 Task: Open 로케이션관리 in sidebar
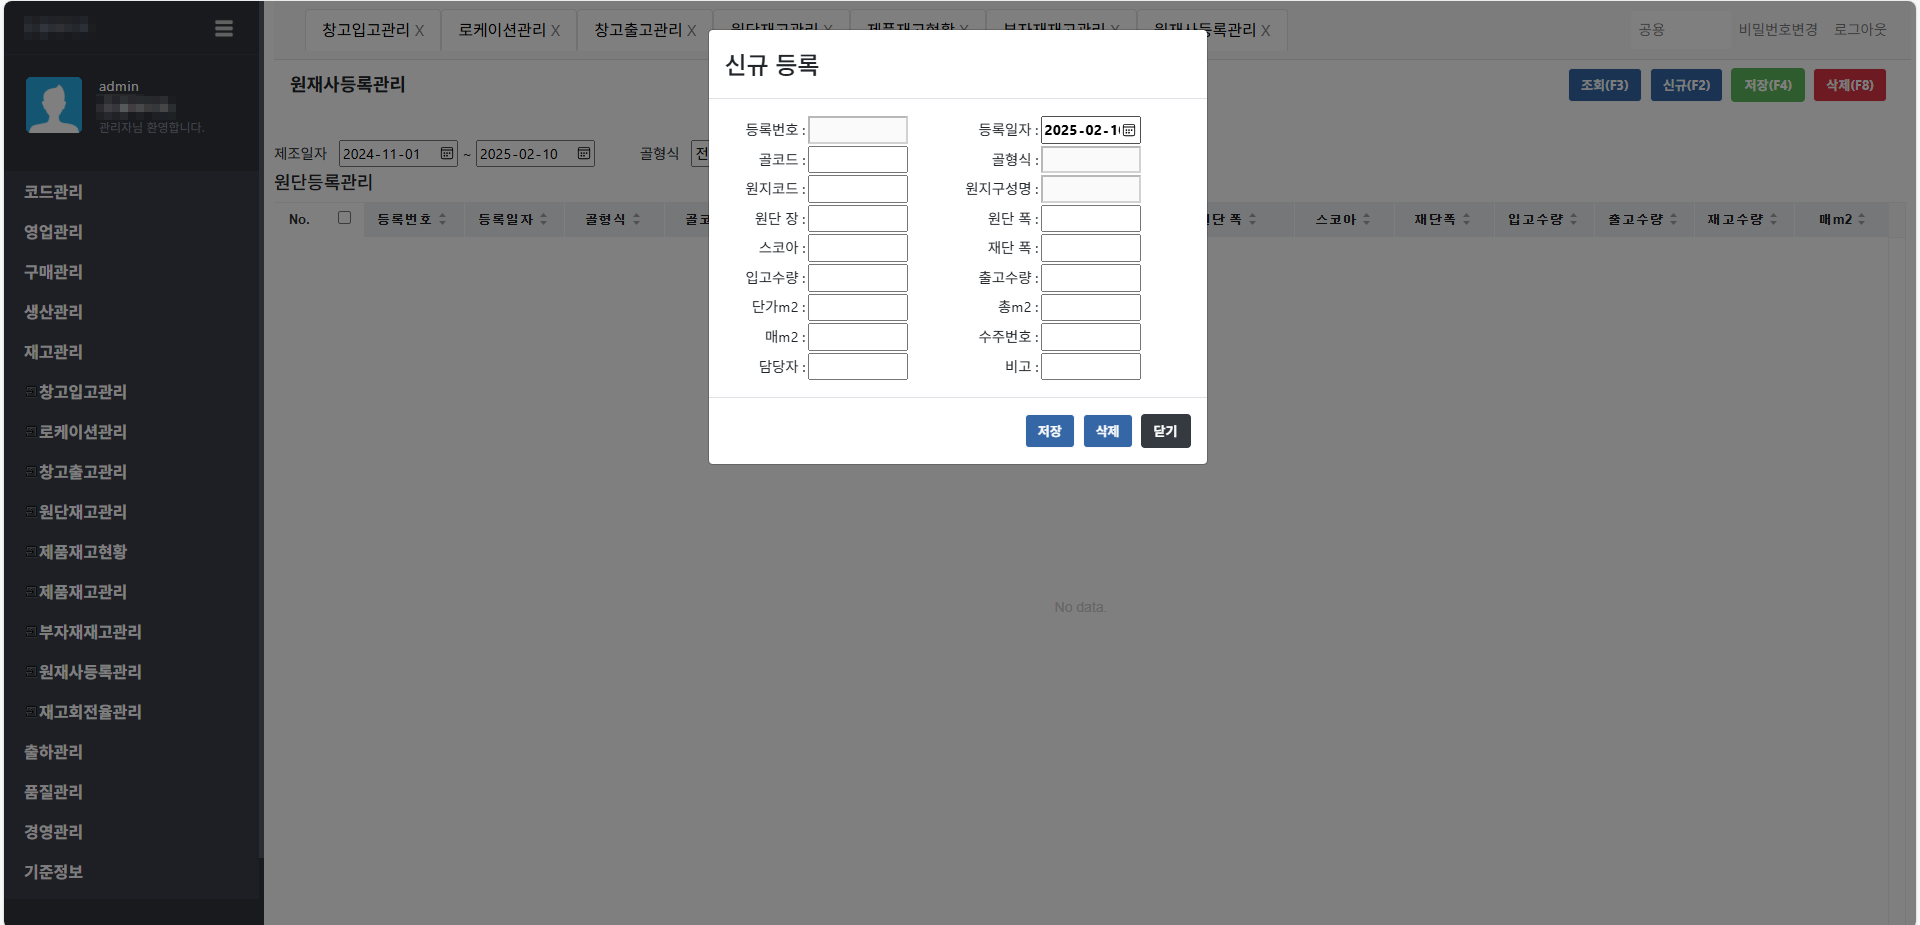coord(83,432)
